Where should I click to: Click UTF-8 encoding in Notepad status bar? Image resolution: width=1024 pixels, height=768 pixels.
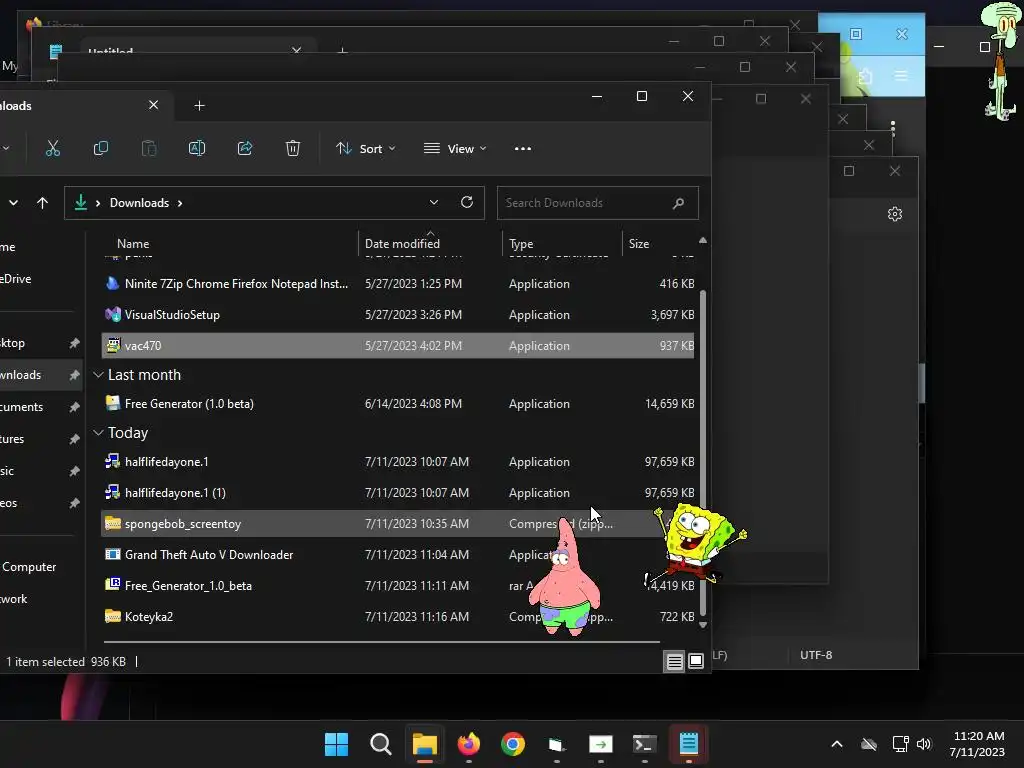pos(816,655)
